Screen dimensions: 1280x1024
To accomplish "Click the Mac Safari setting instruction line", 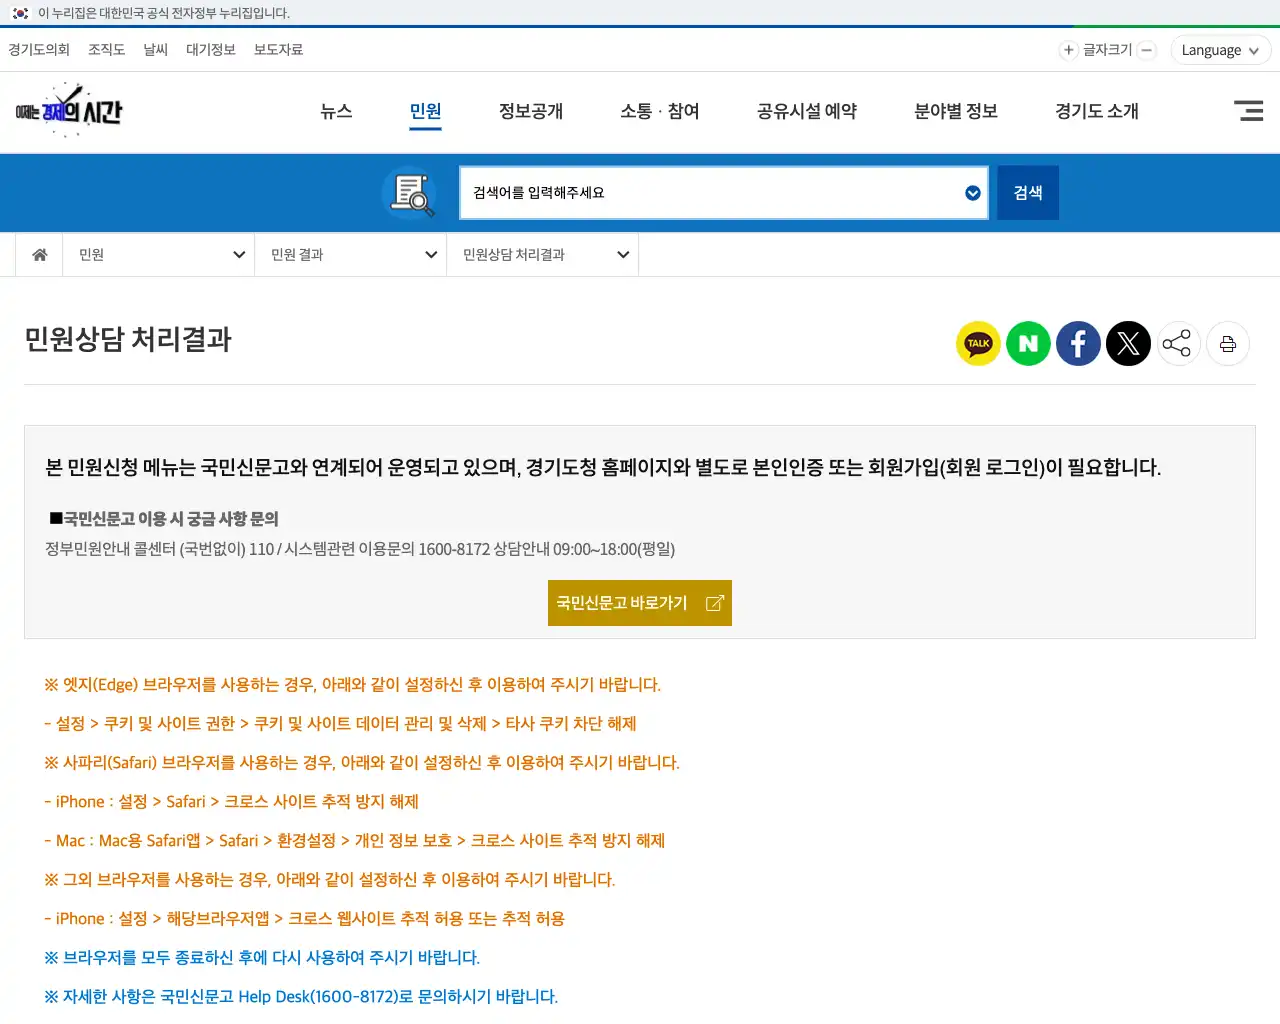I will click(355, 841).
